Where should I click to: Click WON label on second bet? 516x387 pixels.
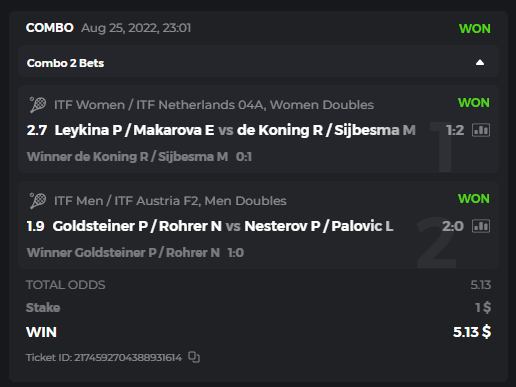point(474,199)
